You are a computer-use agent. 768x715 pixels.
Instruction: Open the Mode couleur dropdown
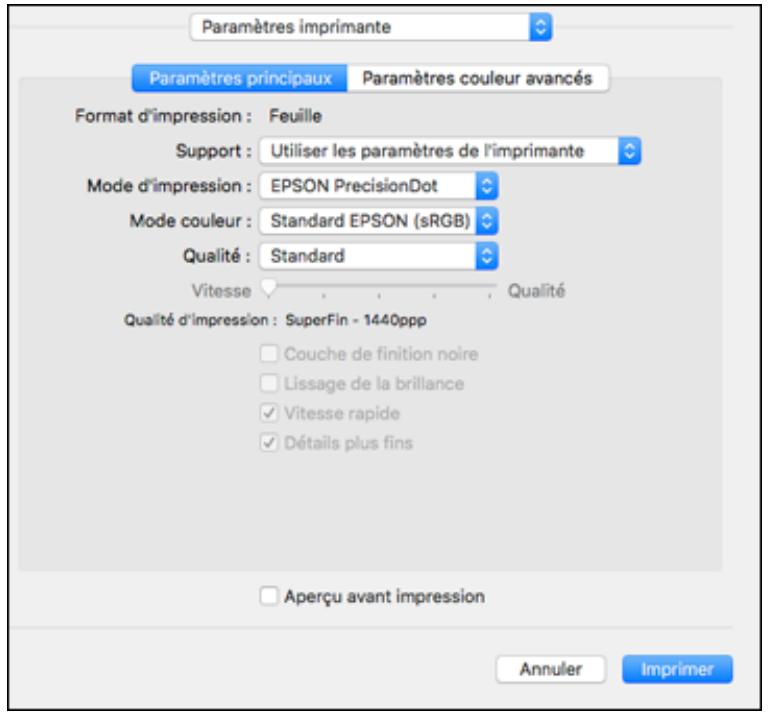click(x=377, y=221)
